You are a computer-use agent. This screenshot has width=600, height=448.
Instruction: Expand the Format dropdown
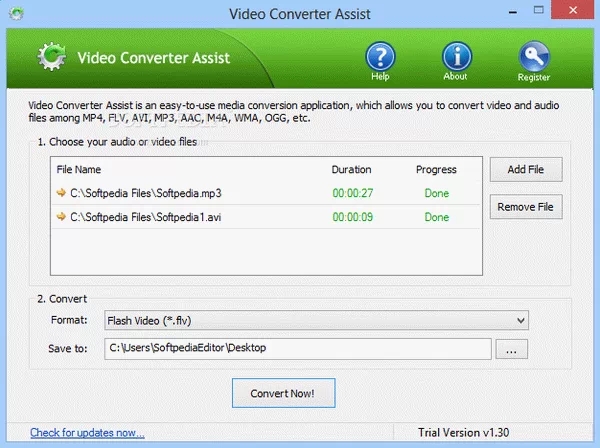pyautogui.click(x=316, y=320)
